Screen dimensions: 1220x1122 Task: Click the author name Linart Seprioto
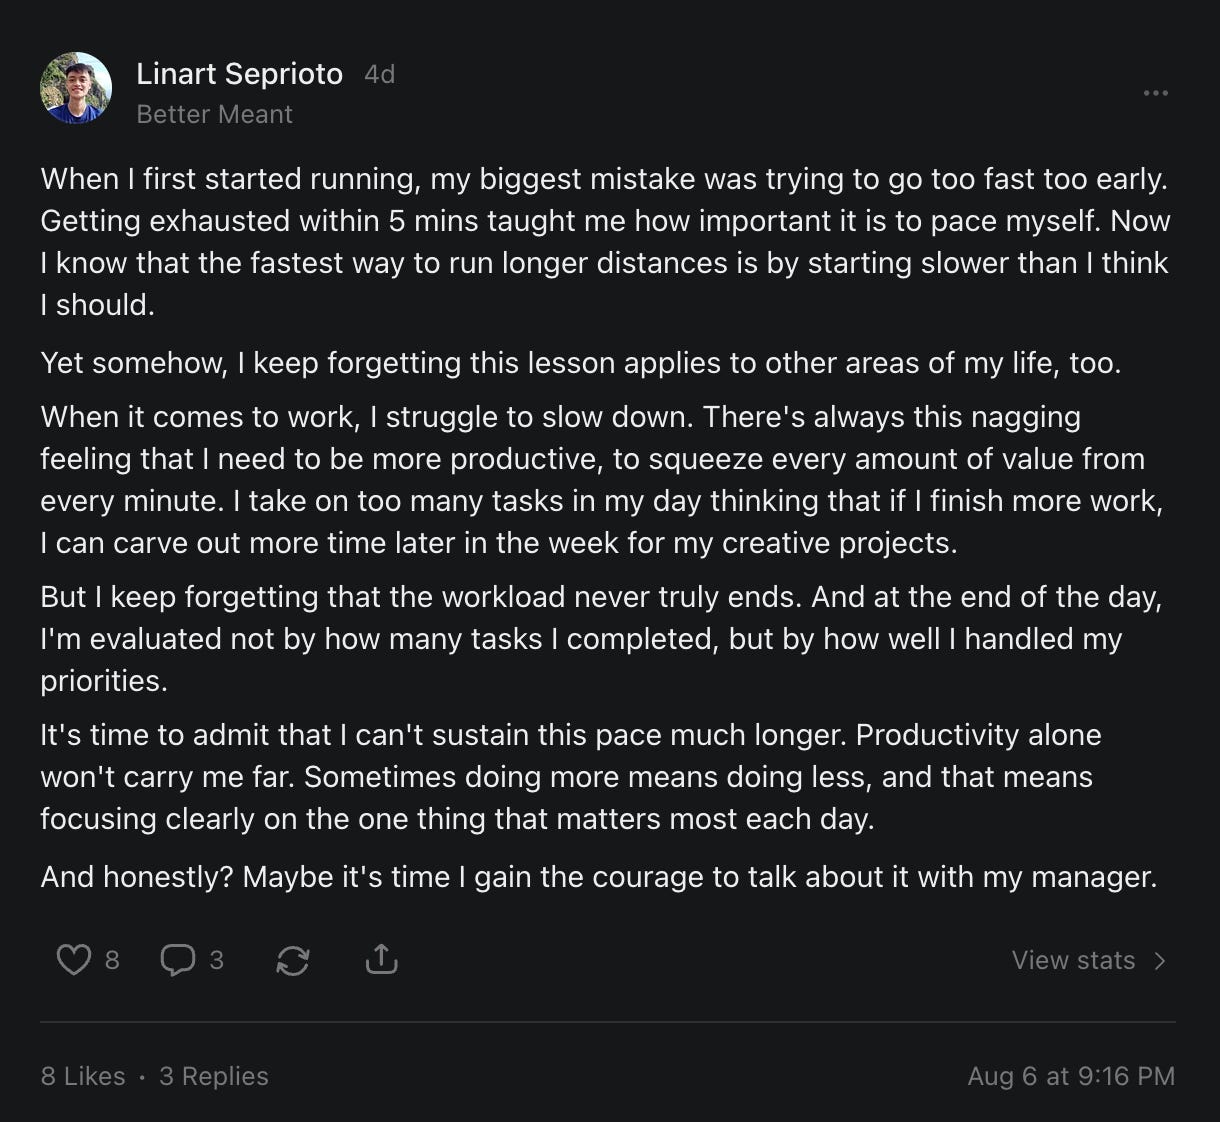tap(239, 74)
